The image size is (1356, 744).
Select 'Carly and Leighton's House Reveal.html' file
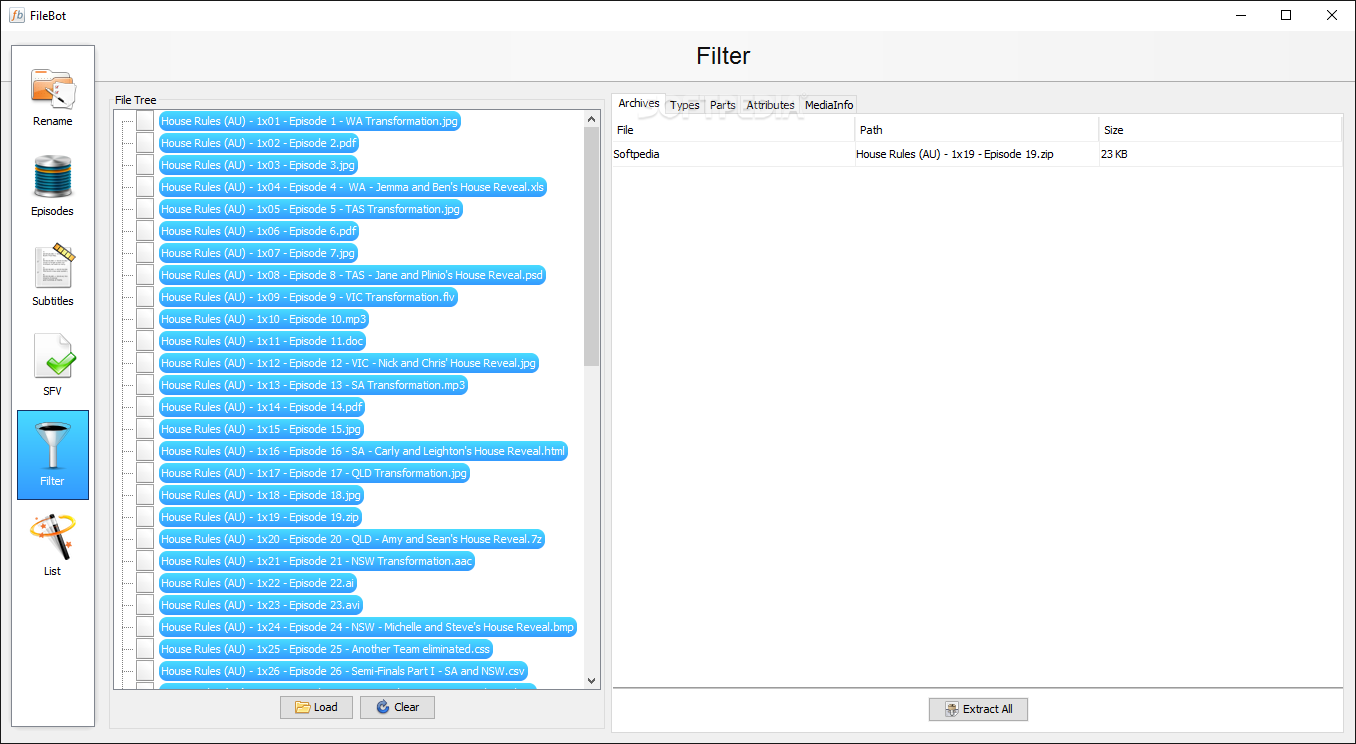pyautogui.click(x=363, y=451)
